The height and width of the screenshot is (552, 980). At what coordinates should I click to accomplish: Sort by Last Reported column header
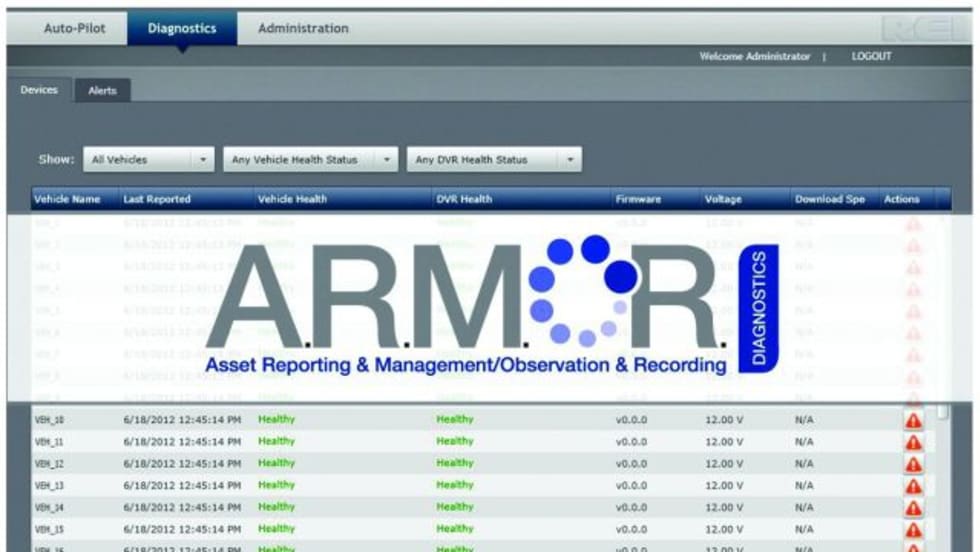[157, 200]
